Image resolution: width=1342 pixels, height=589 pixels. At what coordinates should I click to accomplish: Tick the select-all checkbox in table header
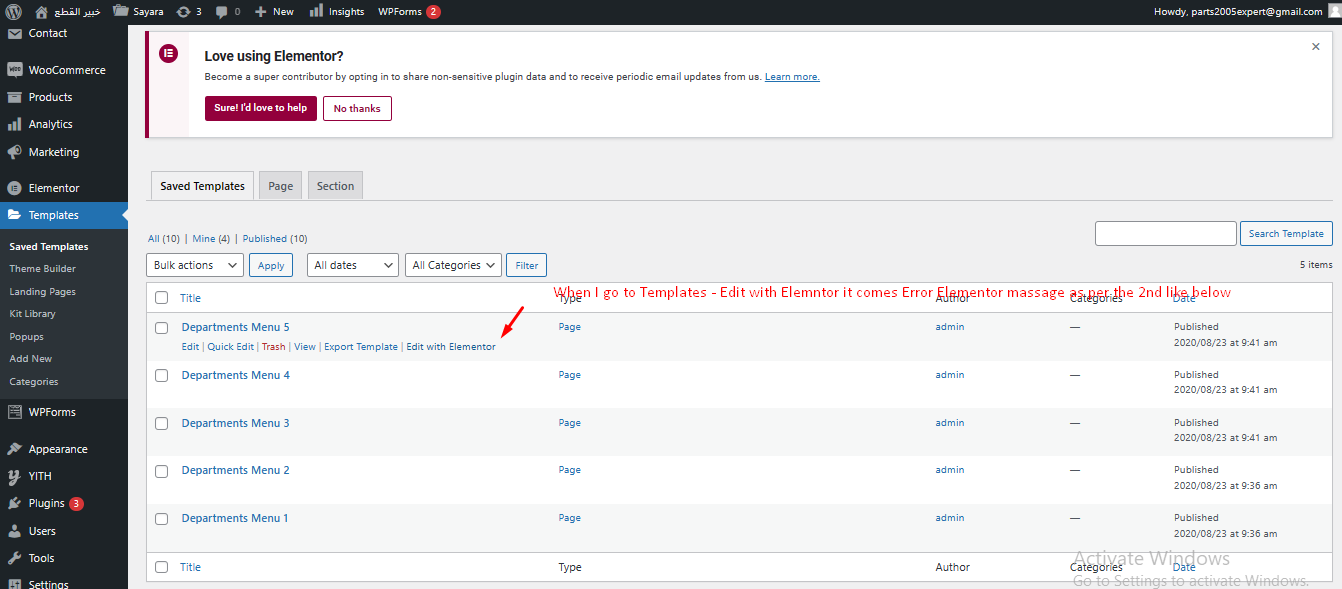[161, 298]
